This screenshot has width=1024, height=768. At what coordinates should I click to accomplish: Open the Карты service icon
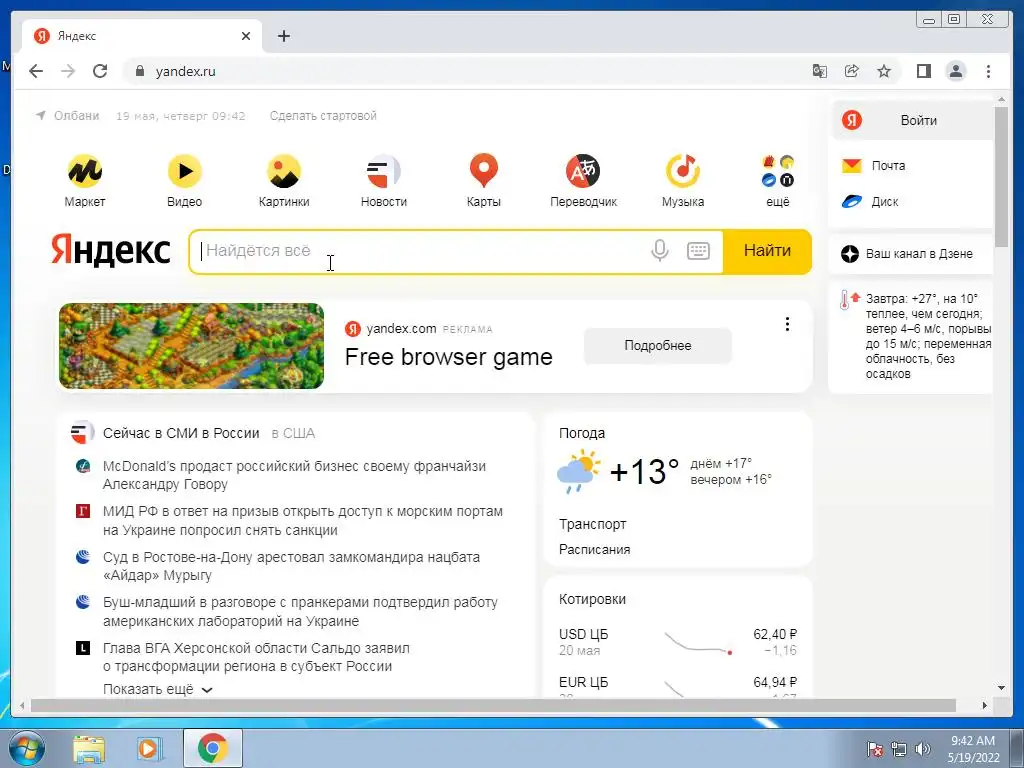pyautogui.click(x=484, y=170)
